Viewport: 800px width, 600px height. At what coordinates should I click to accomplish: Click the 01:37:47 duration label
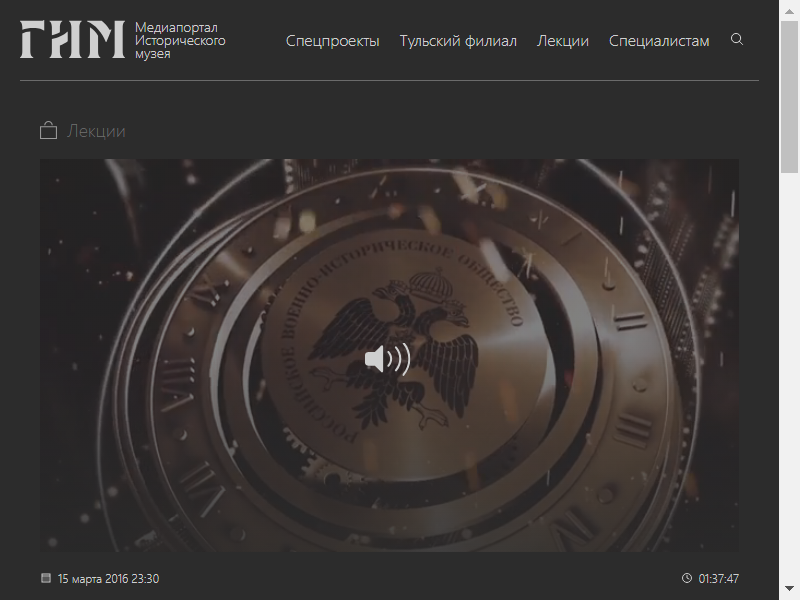[718, 579]
